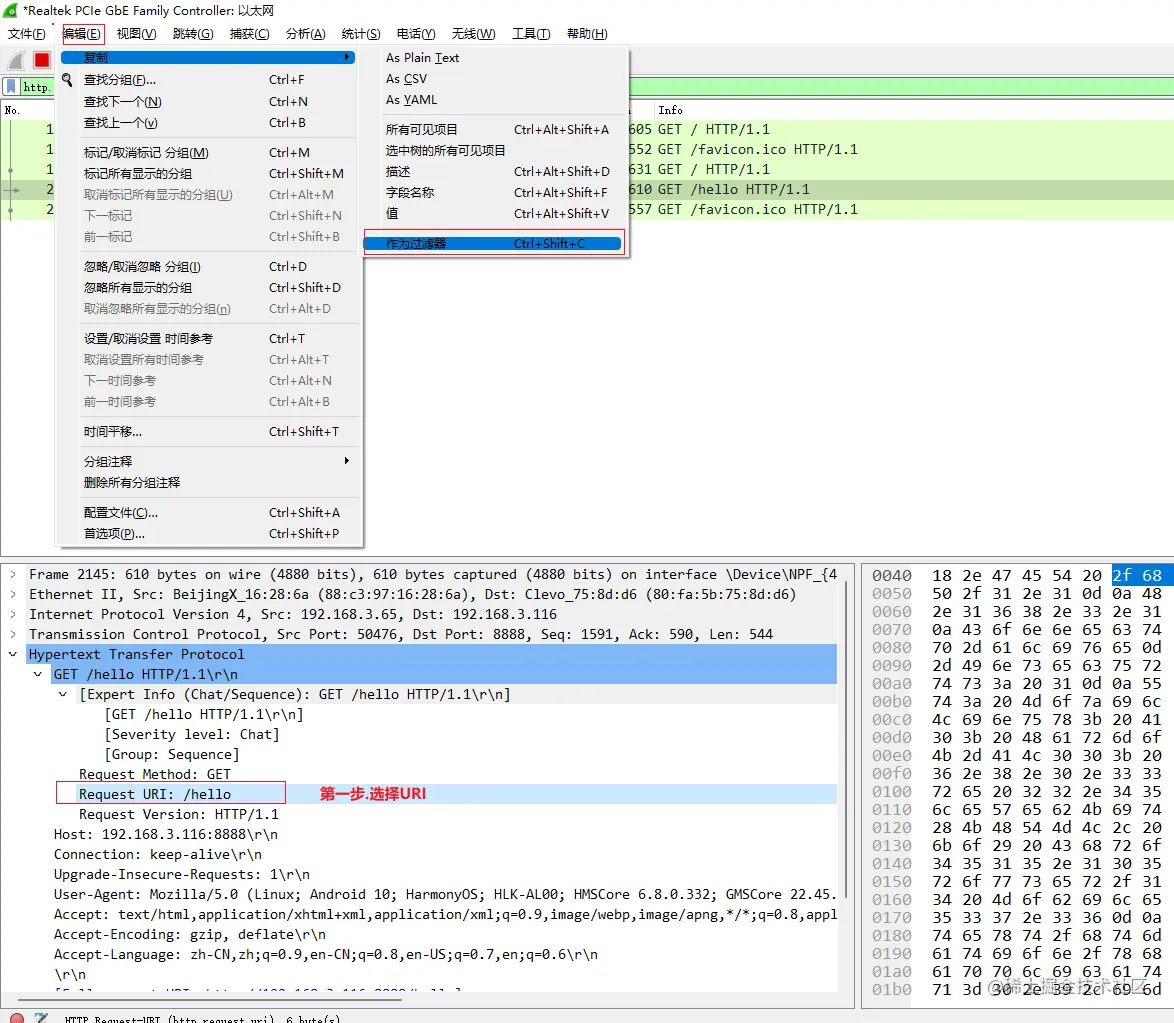Expand the 分组注释 submenu
Image resolution: width=1174 pixels, height=1023 pixels.
207,461
